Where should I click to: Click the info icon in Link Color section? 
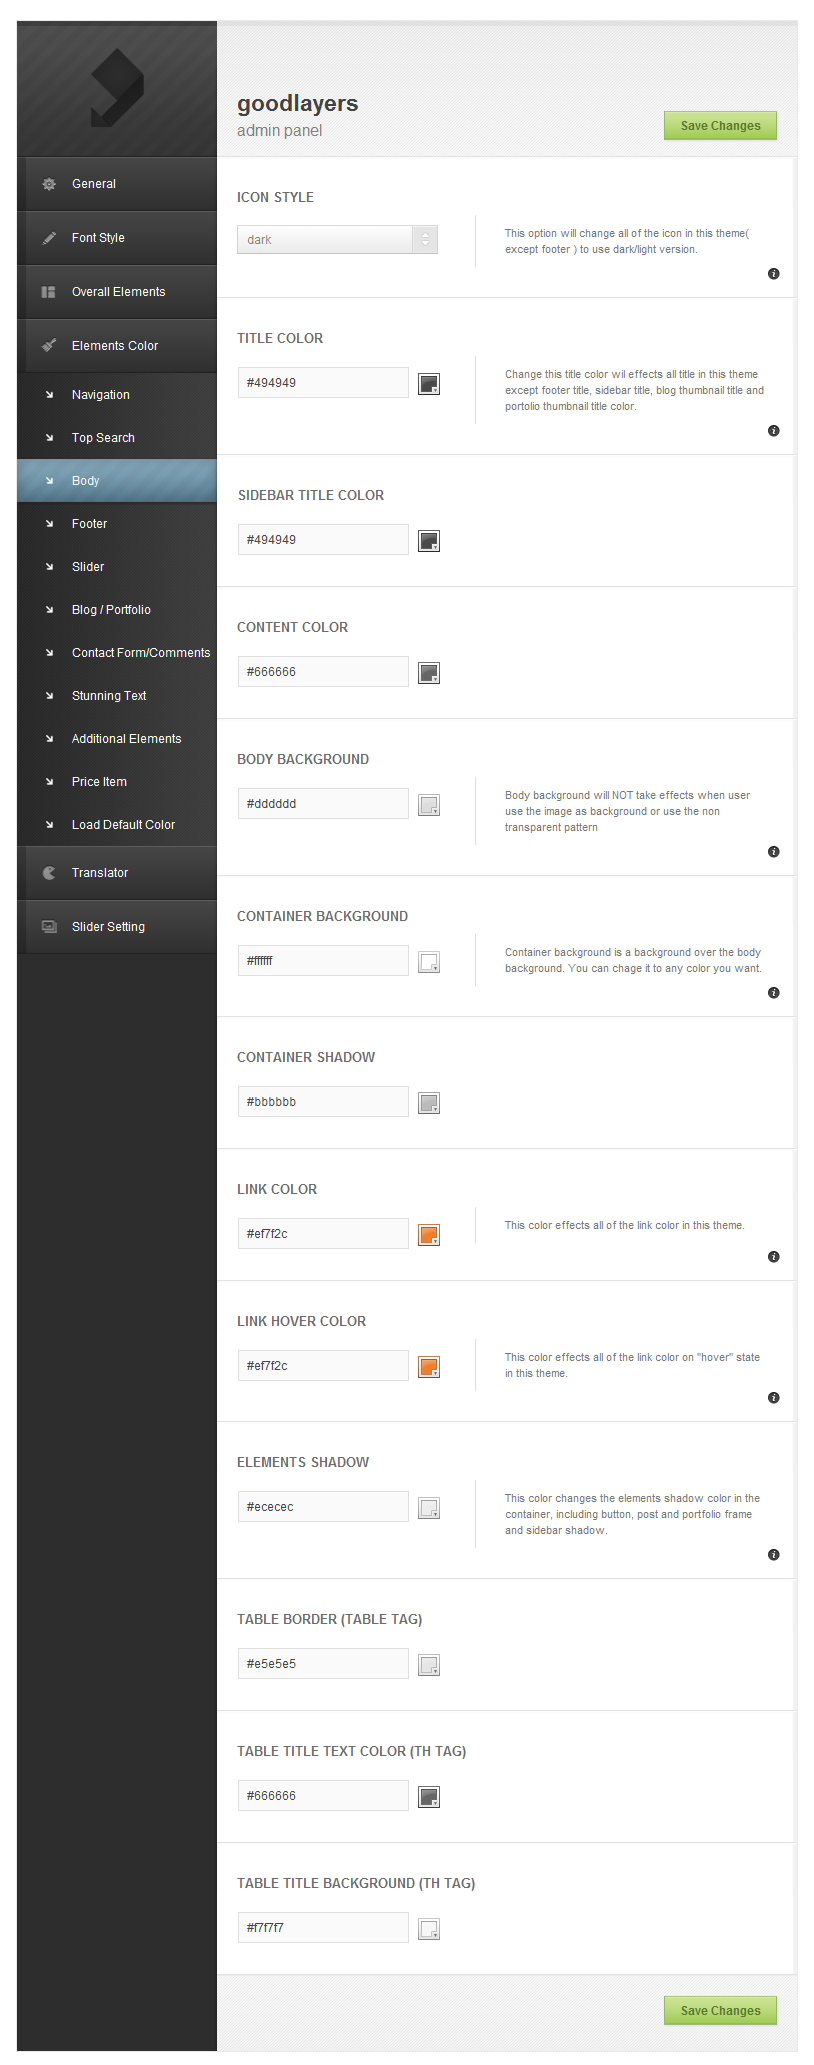click(x=773, y=1257)
